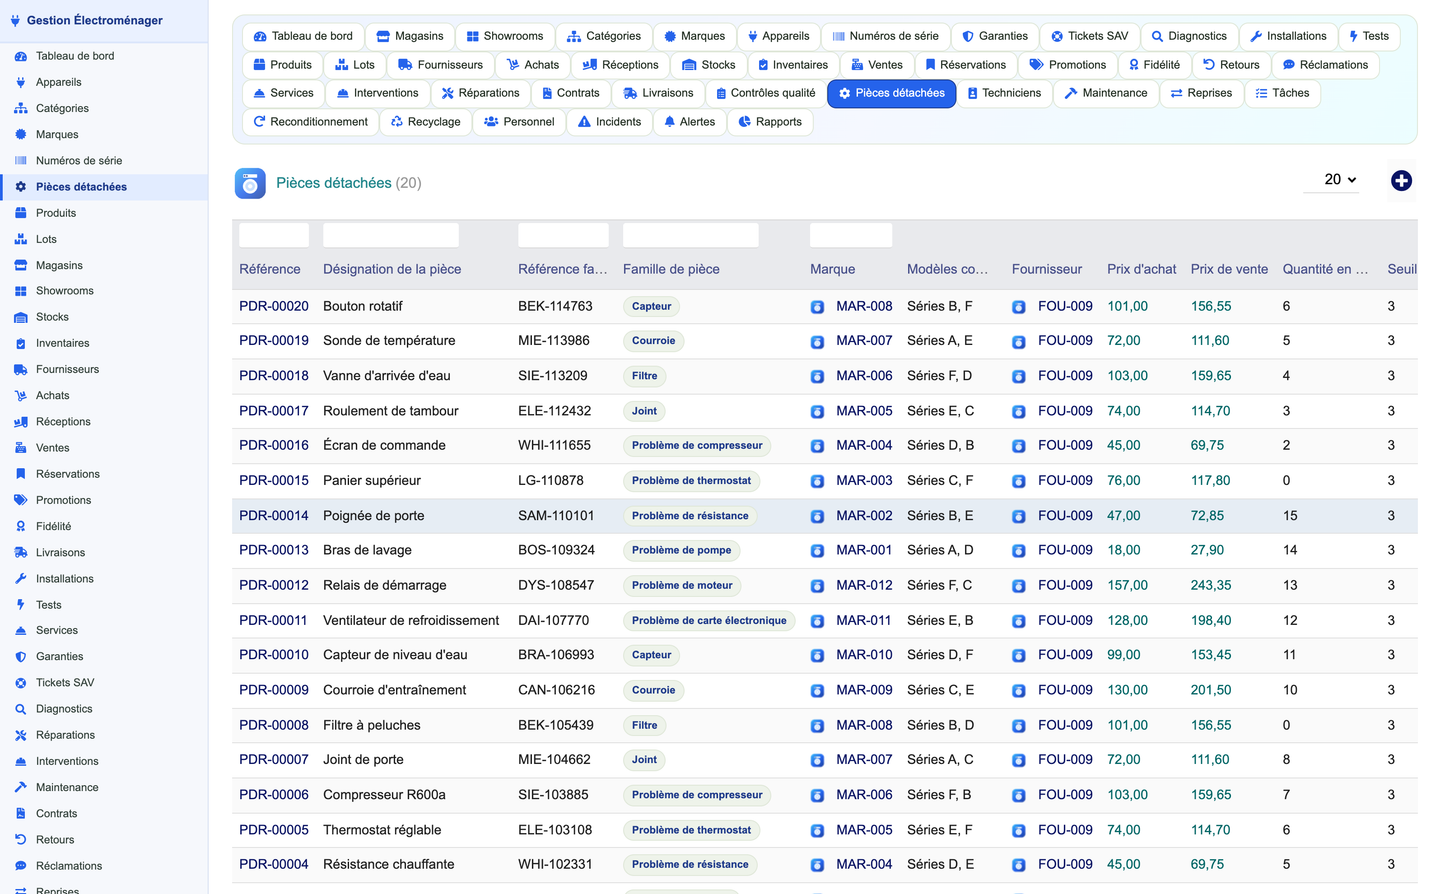1445x894 pixels.
Task: Click the Gestion Électroménager plug logo
Action: tap(15, 20)
